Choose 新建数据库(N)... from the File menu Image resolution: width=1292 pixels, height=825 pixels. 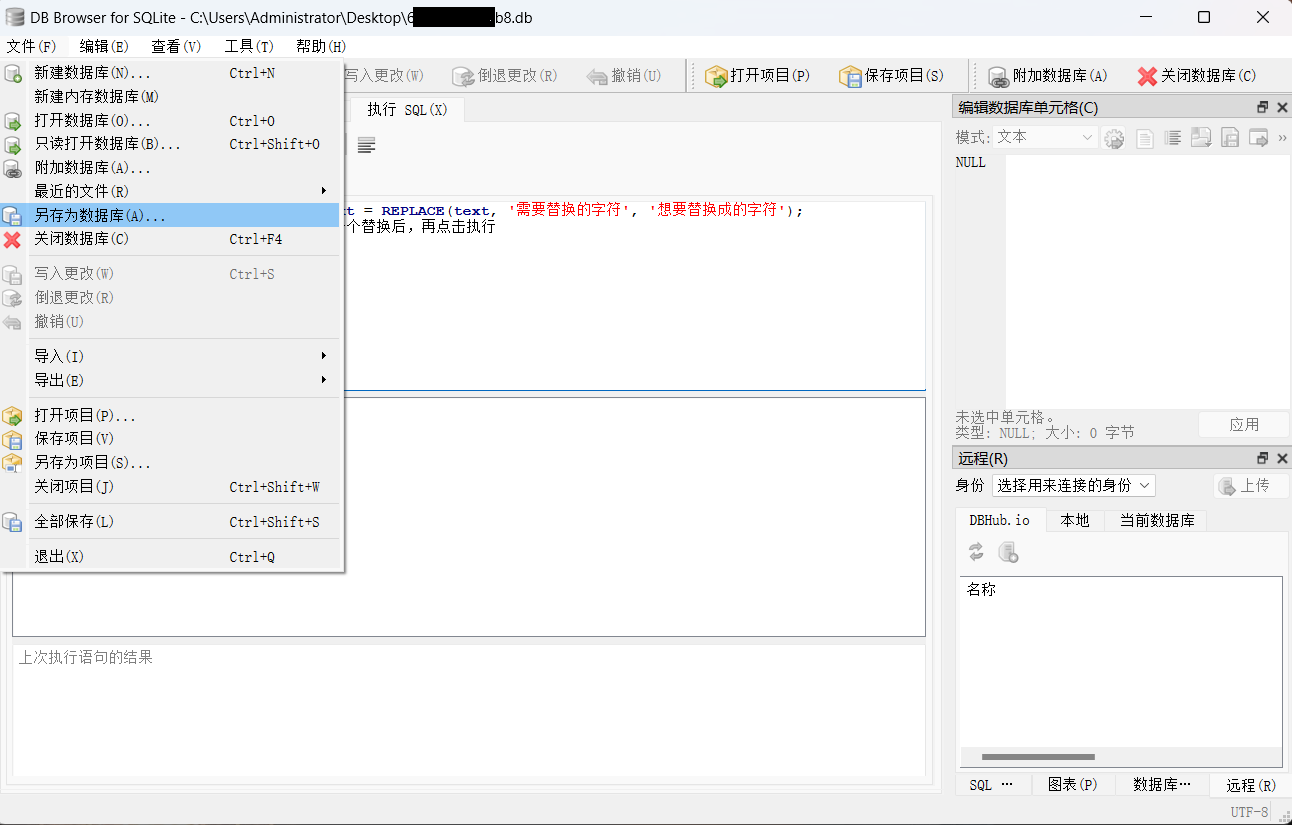pos(171,73)
